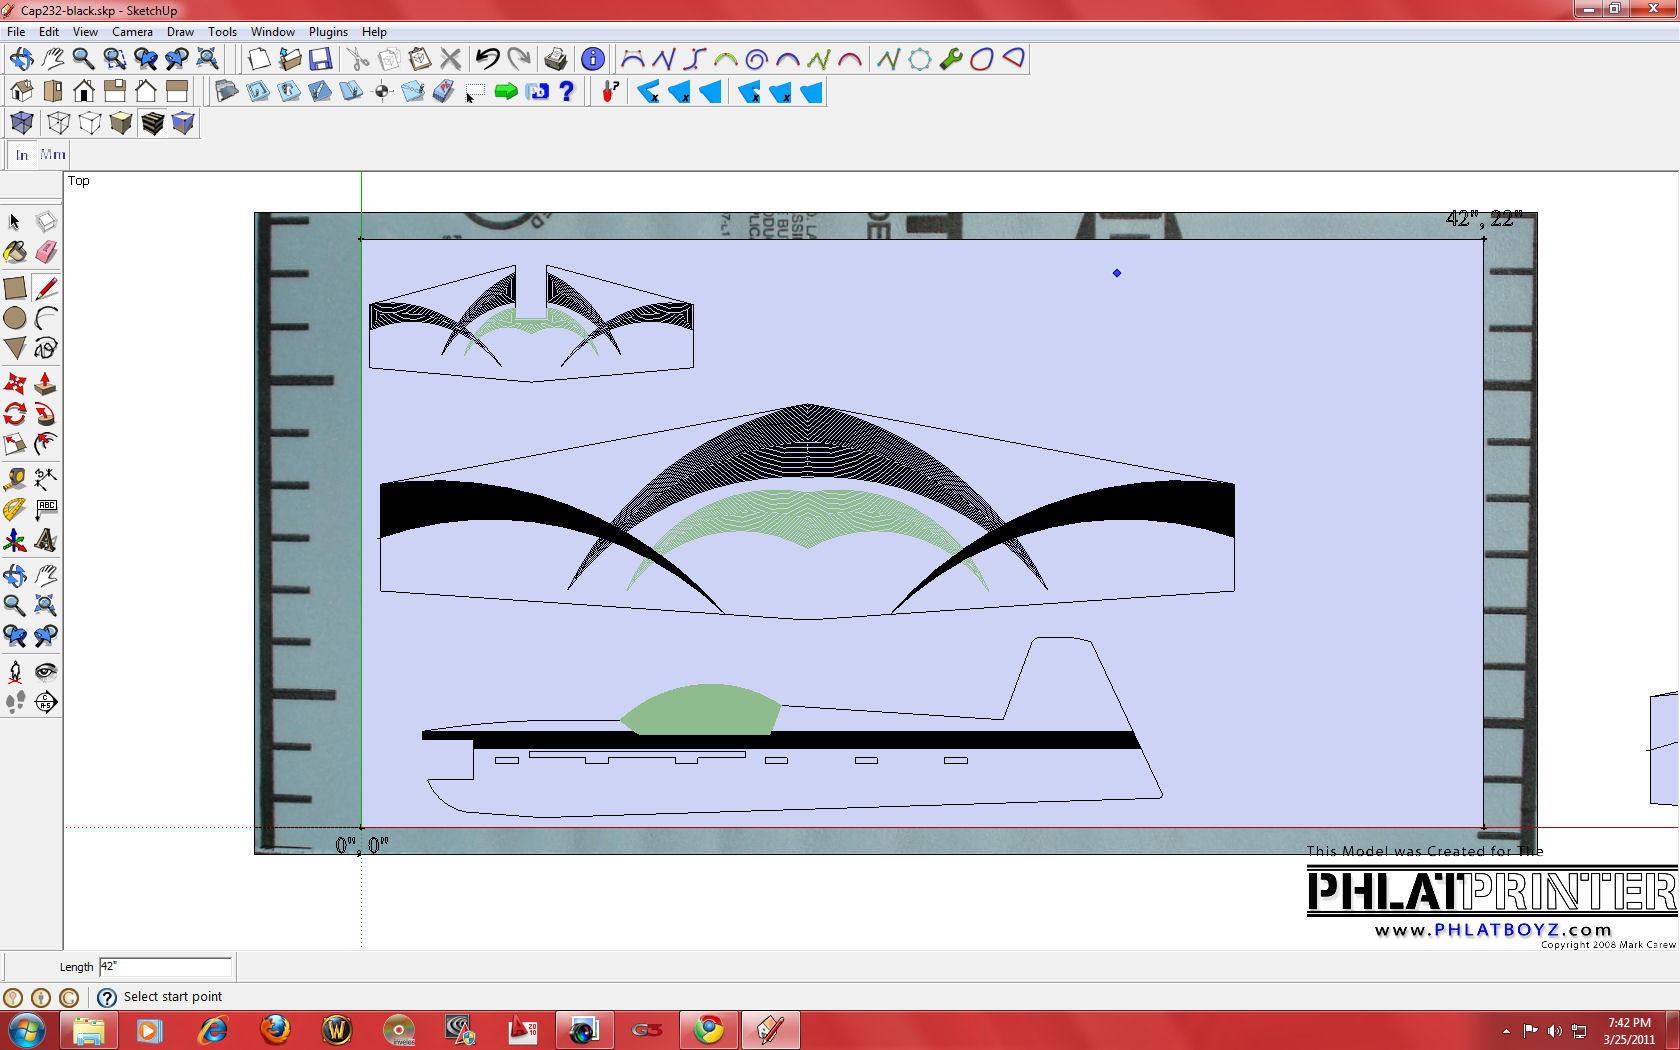Click the blue question mark help button
1680x1050 pixels.
[567, 92]
